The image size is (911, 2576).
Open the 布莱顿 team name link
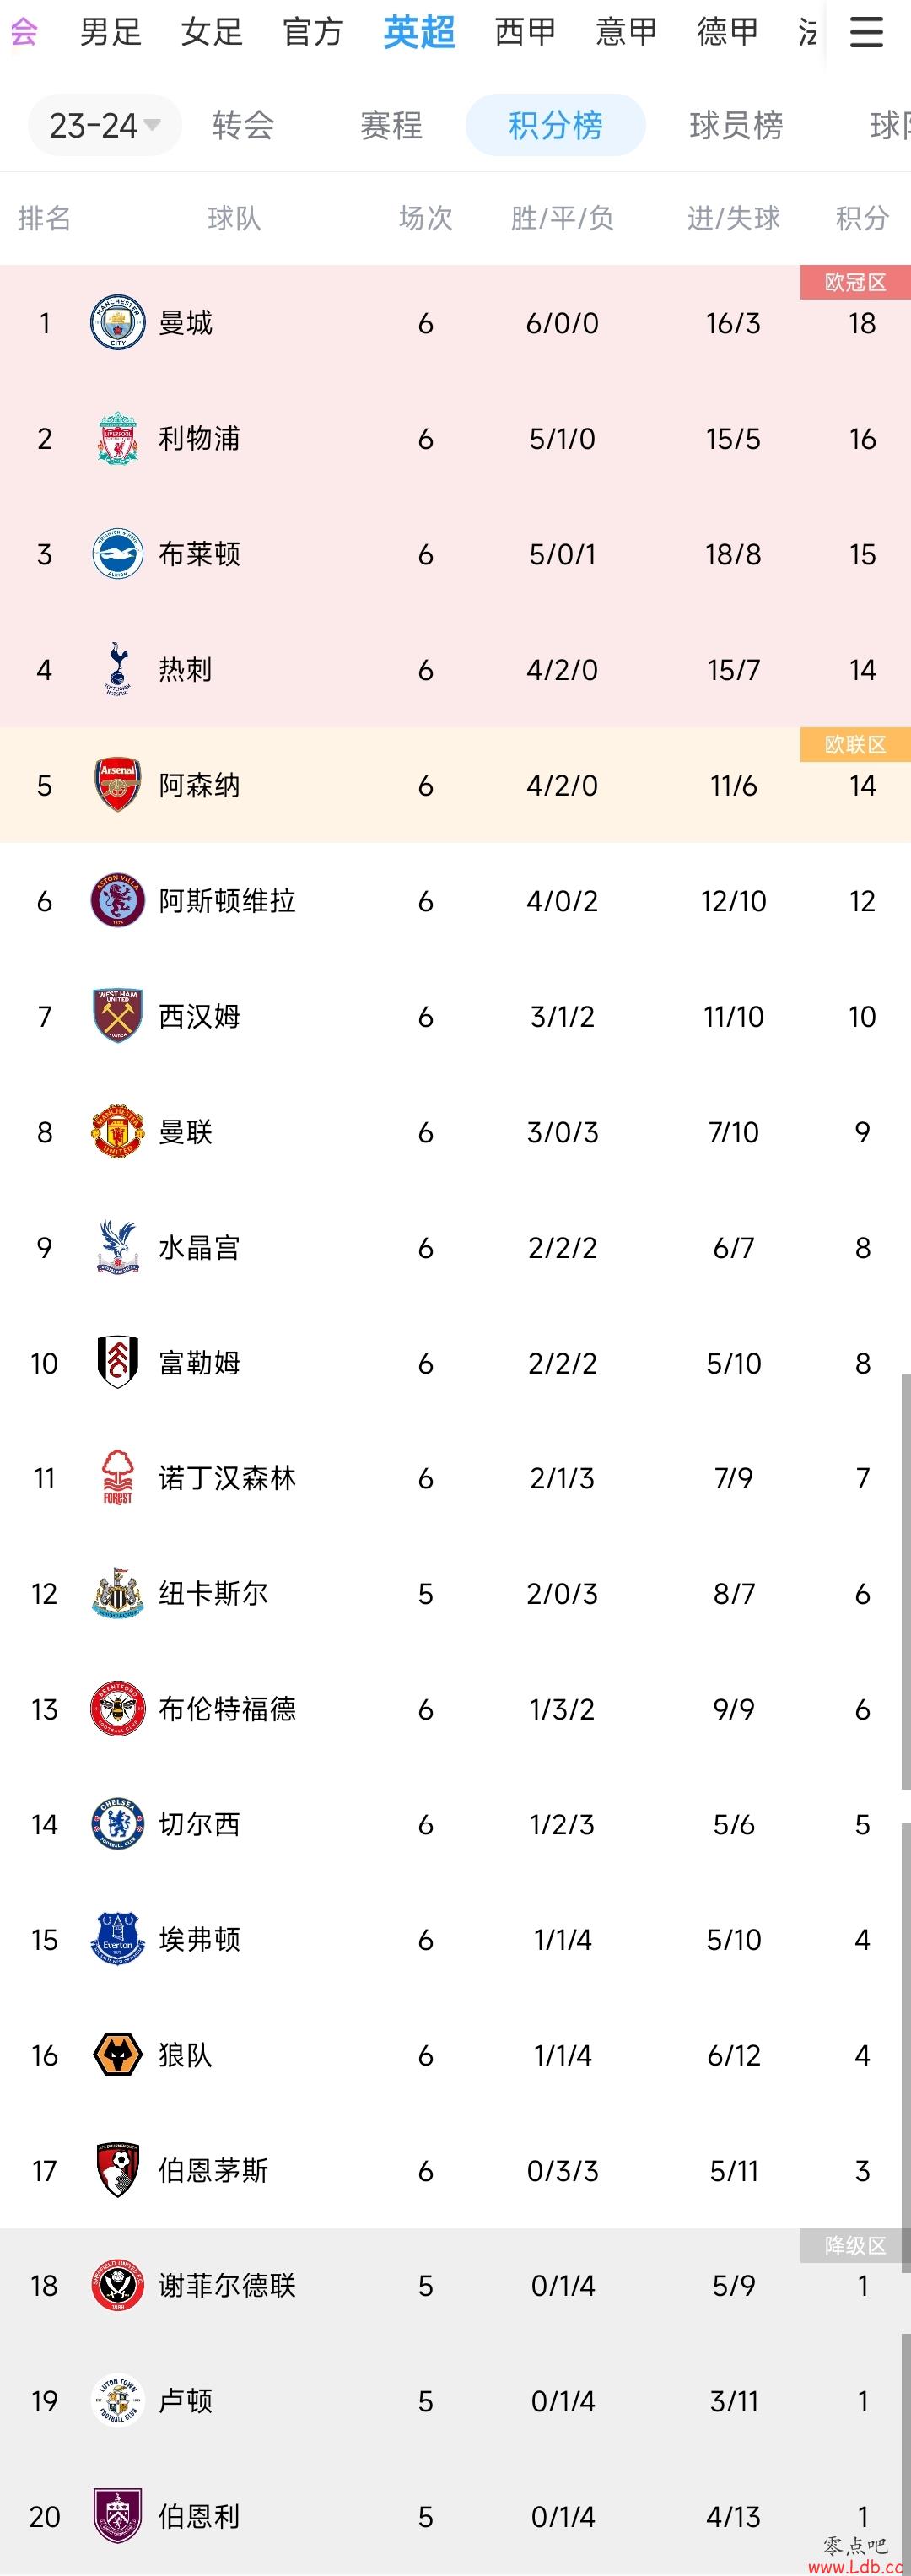tap(199, 554)
